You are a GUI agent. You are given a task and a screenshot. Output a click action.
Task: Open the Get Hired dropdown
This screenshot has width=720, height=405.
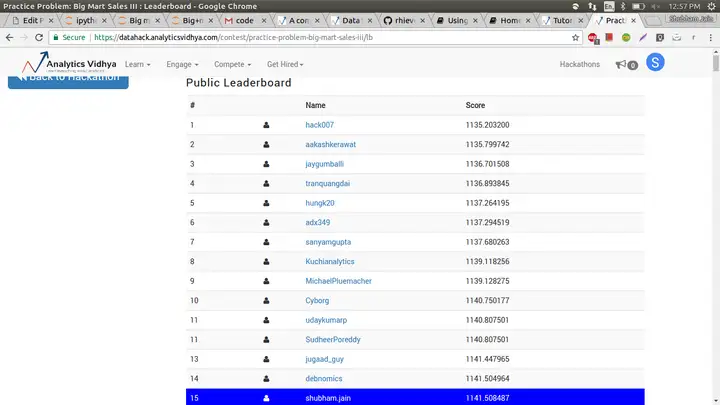(x=285, y=64)
